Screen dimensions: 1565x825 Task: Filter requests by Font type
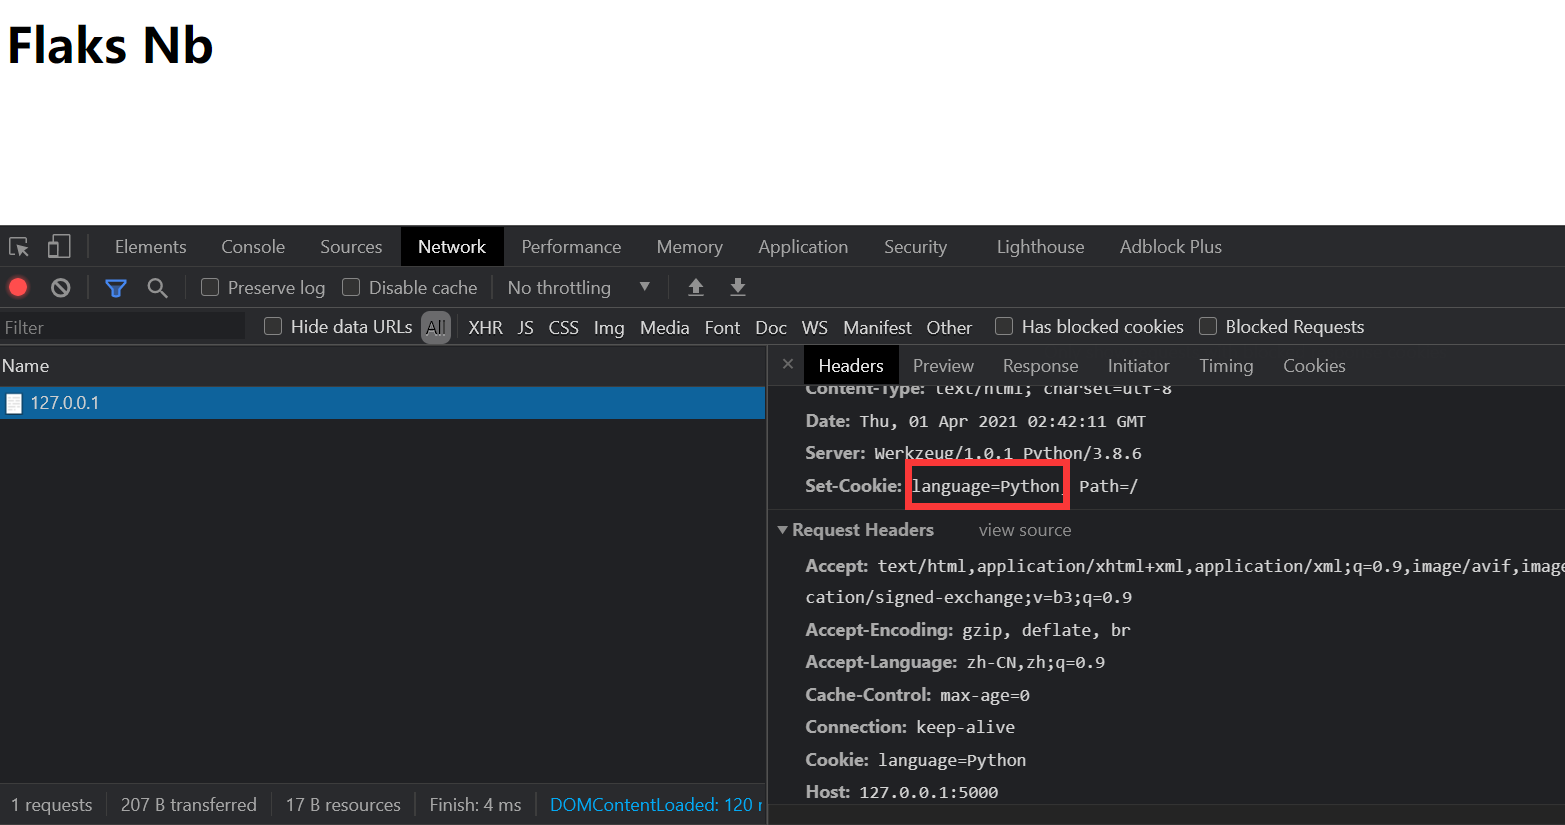click(722, 327)
